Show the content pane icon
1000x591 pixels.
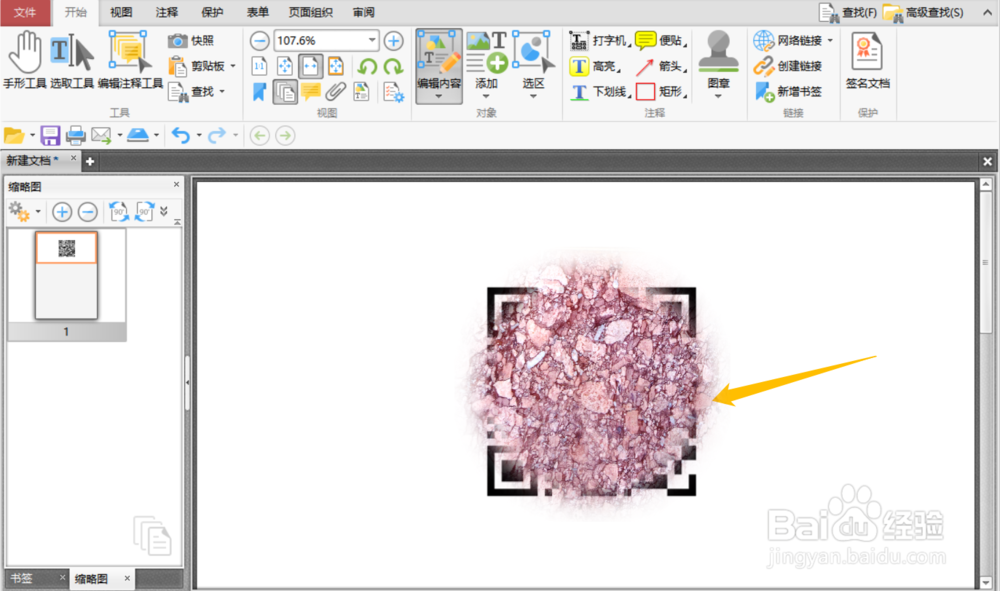pyautogui.click(x=361, y=92)
